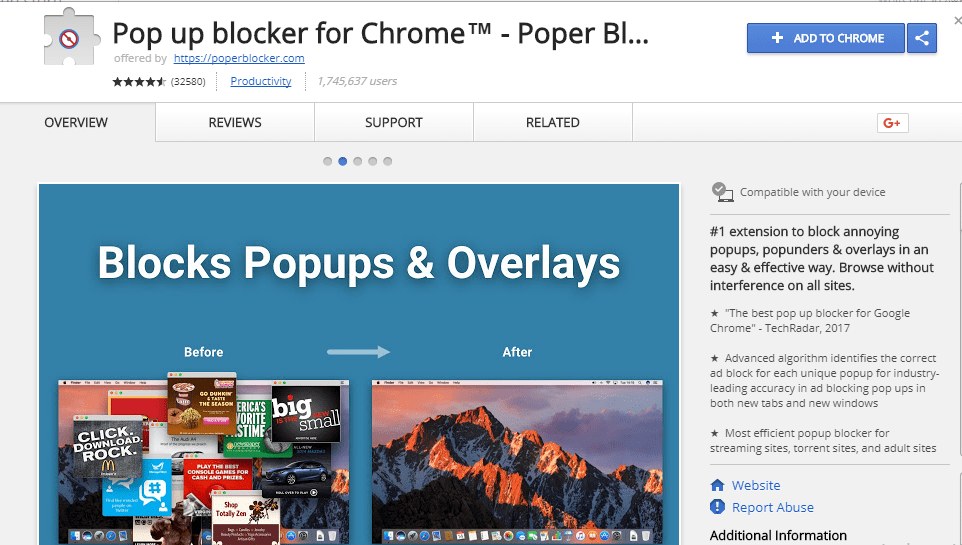Click the description panel scrollbar
This screenshot has width=962, height=545.
click(959, 319)
